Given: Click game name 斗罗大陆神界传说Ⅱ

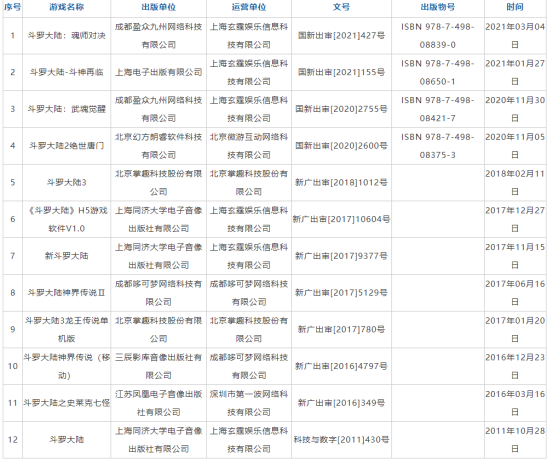Looking at the screenshot, I should [66, 293].
